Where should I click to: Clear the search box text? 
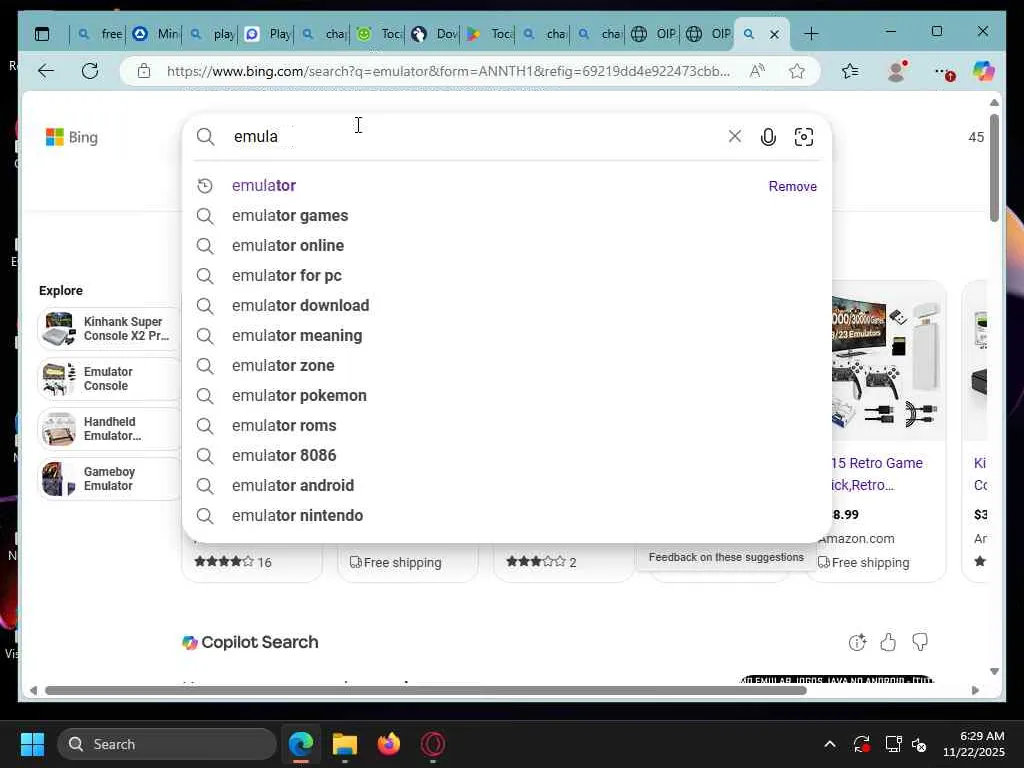735,136
